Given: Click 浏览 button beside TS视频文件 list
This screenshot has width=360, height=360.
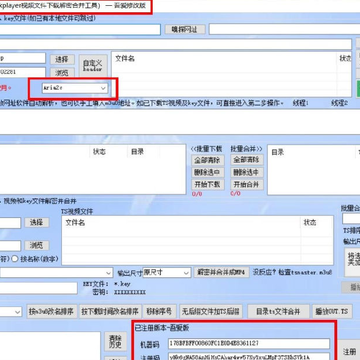Looking at the screenshot, I should coord(37,246).
